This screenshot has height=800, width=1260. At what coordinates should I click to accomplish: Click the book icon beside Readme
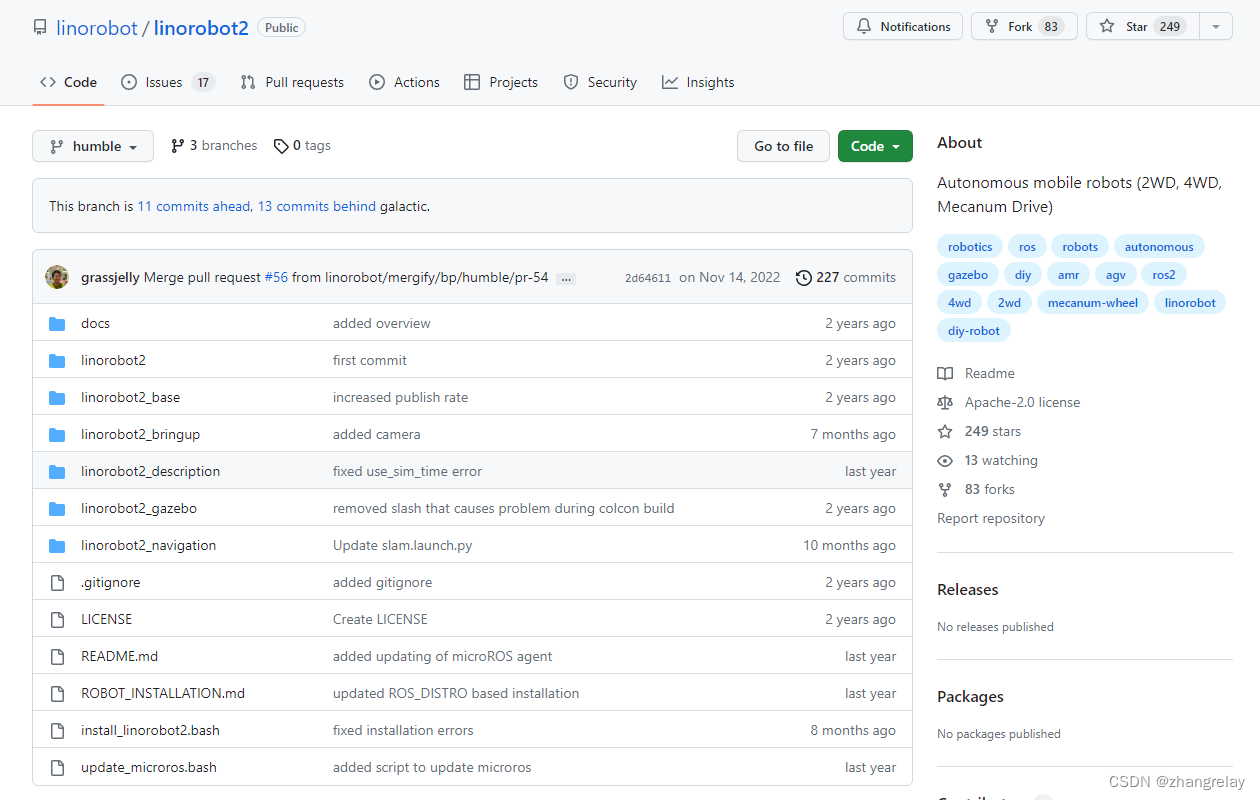(x=945, y=373)
